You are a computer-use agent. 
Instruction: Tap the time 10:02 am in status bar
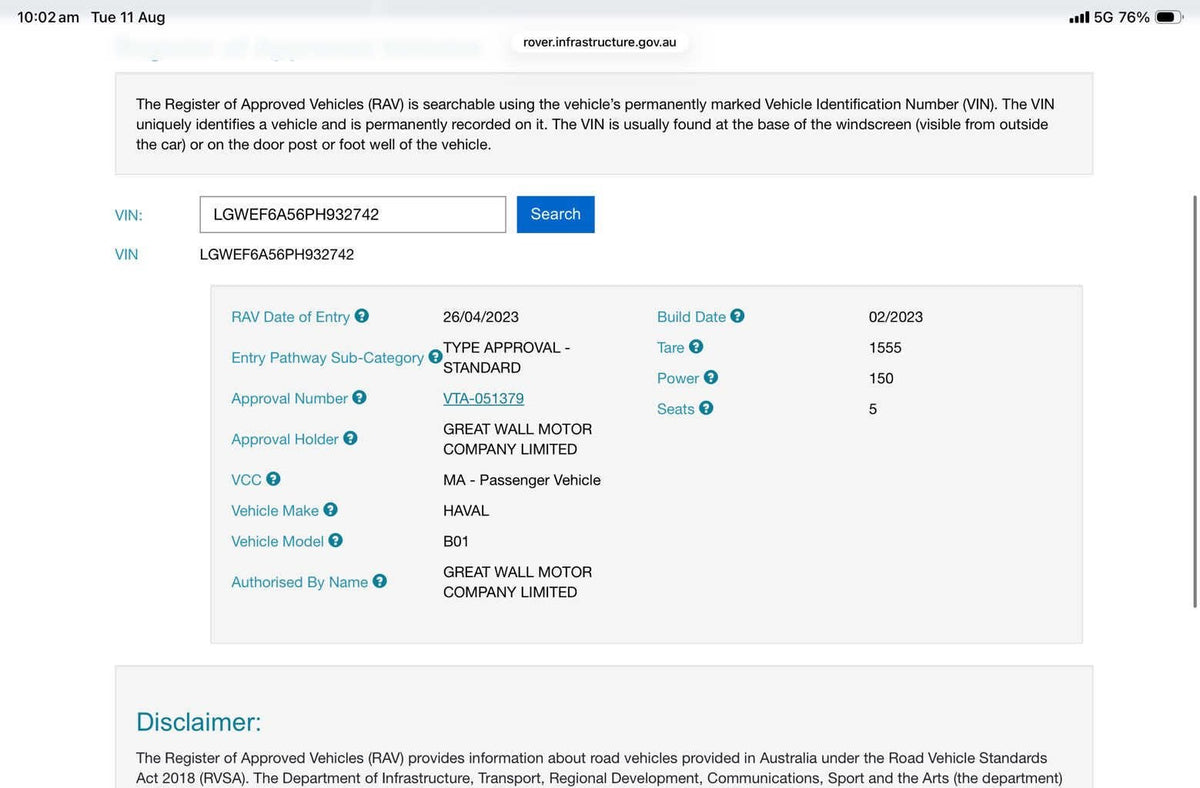(x=48, y=17)
